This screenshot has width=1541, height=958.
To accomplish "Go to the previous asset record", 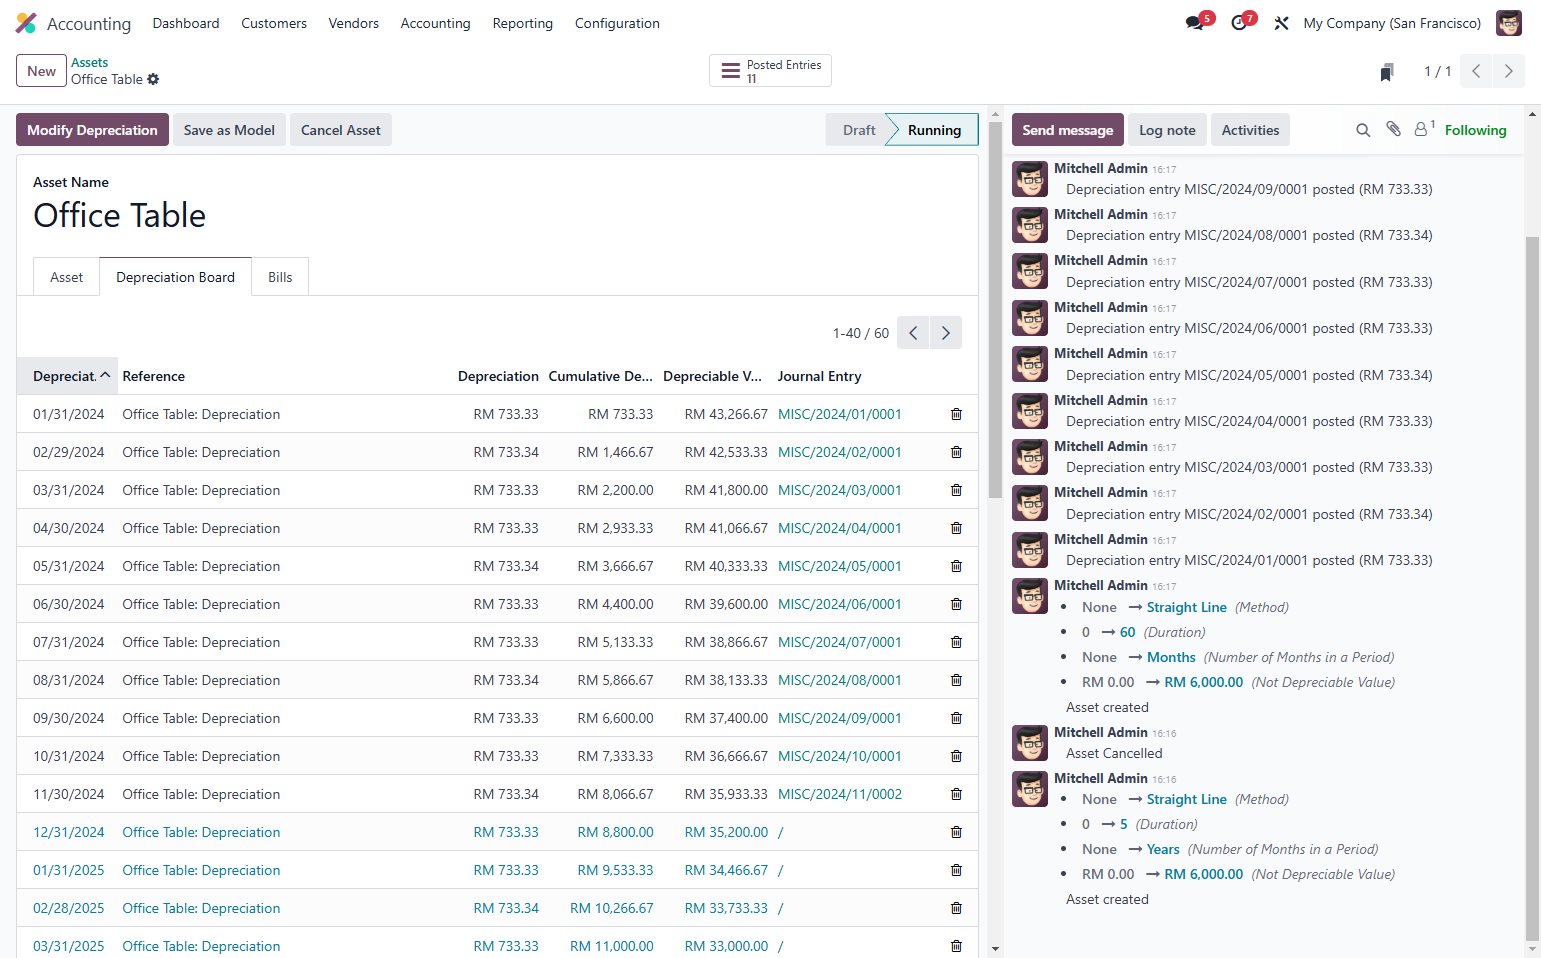I will pyautogui.click(x=1476, y=71).
